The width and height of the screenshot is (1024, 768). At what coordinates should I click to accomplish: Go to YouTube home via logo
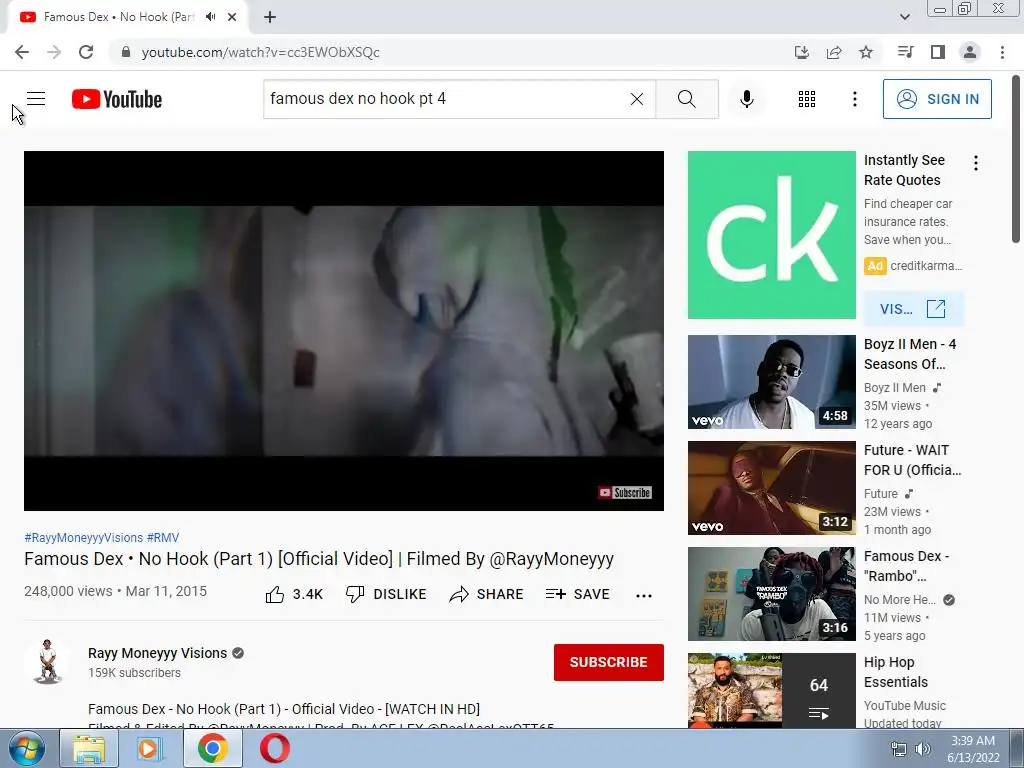pos(117,99)
